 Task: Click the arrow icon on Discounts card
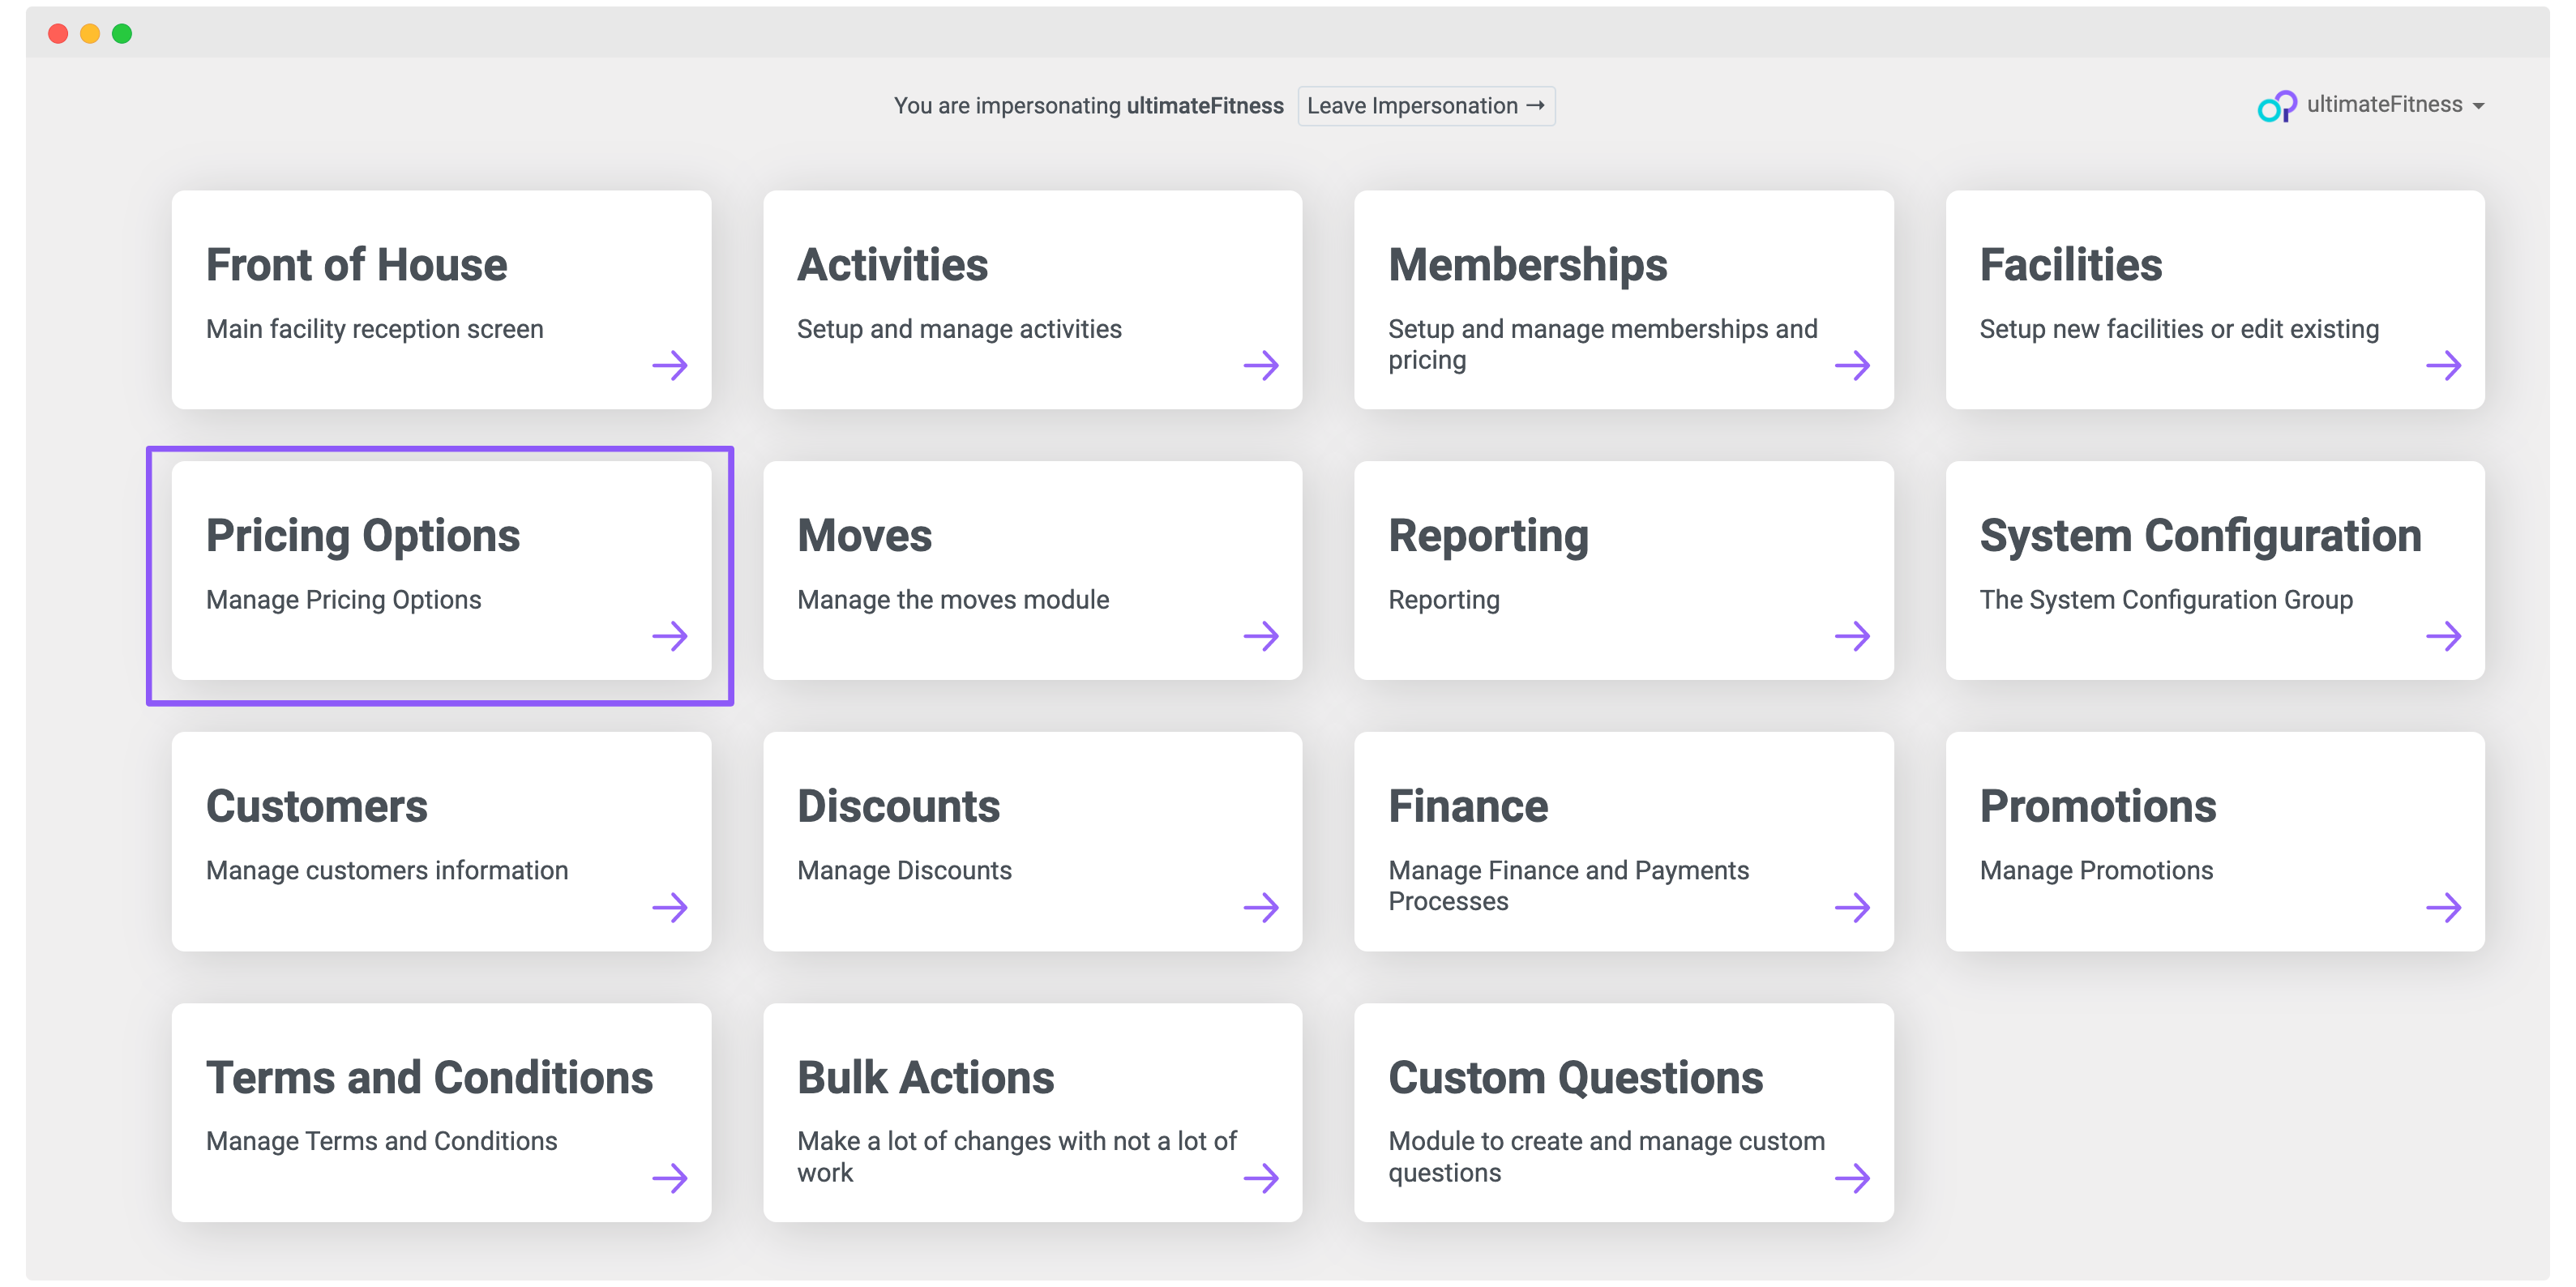(x=1261, y=907)
